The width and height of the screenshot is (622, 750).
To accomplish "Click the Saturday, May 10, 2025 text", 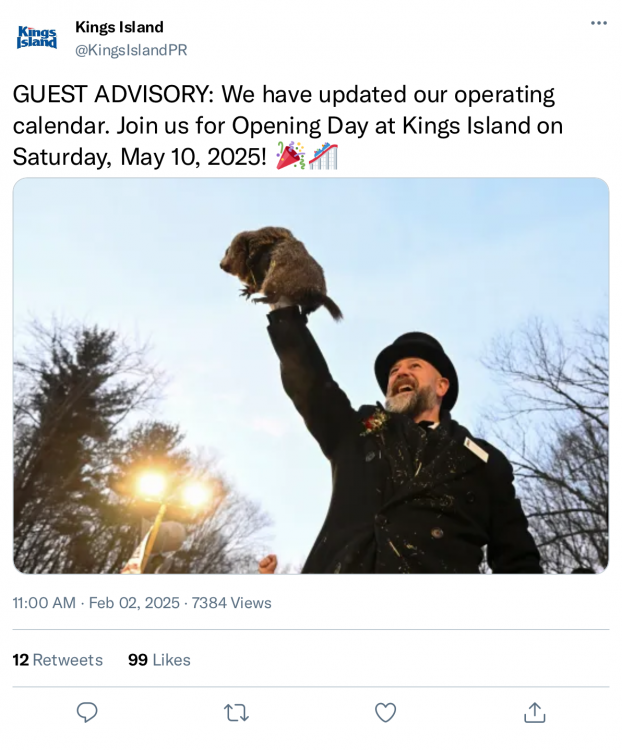I will click(x=139, y=157).
